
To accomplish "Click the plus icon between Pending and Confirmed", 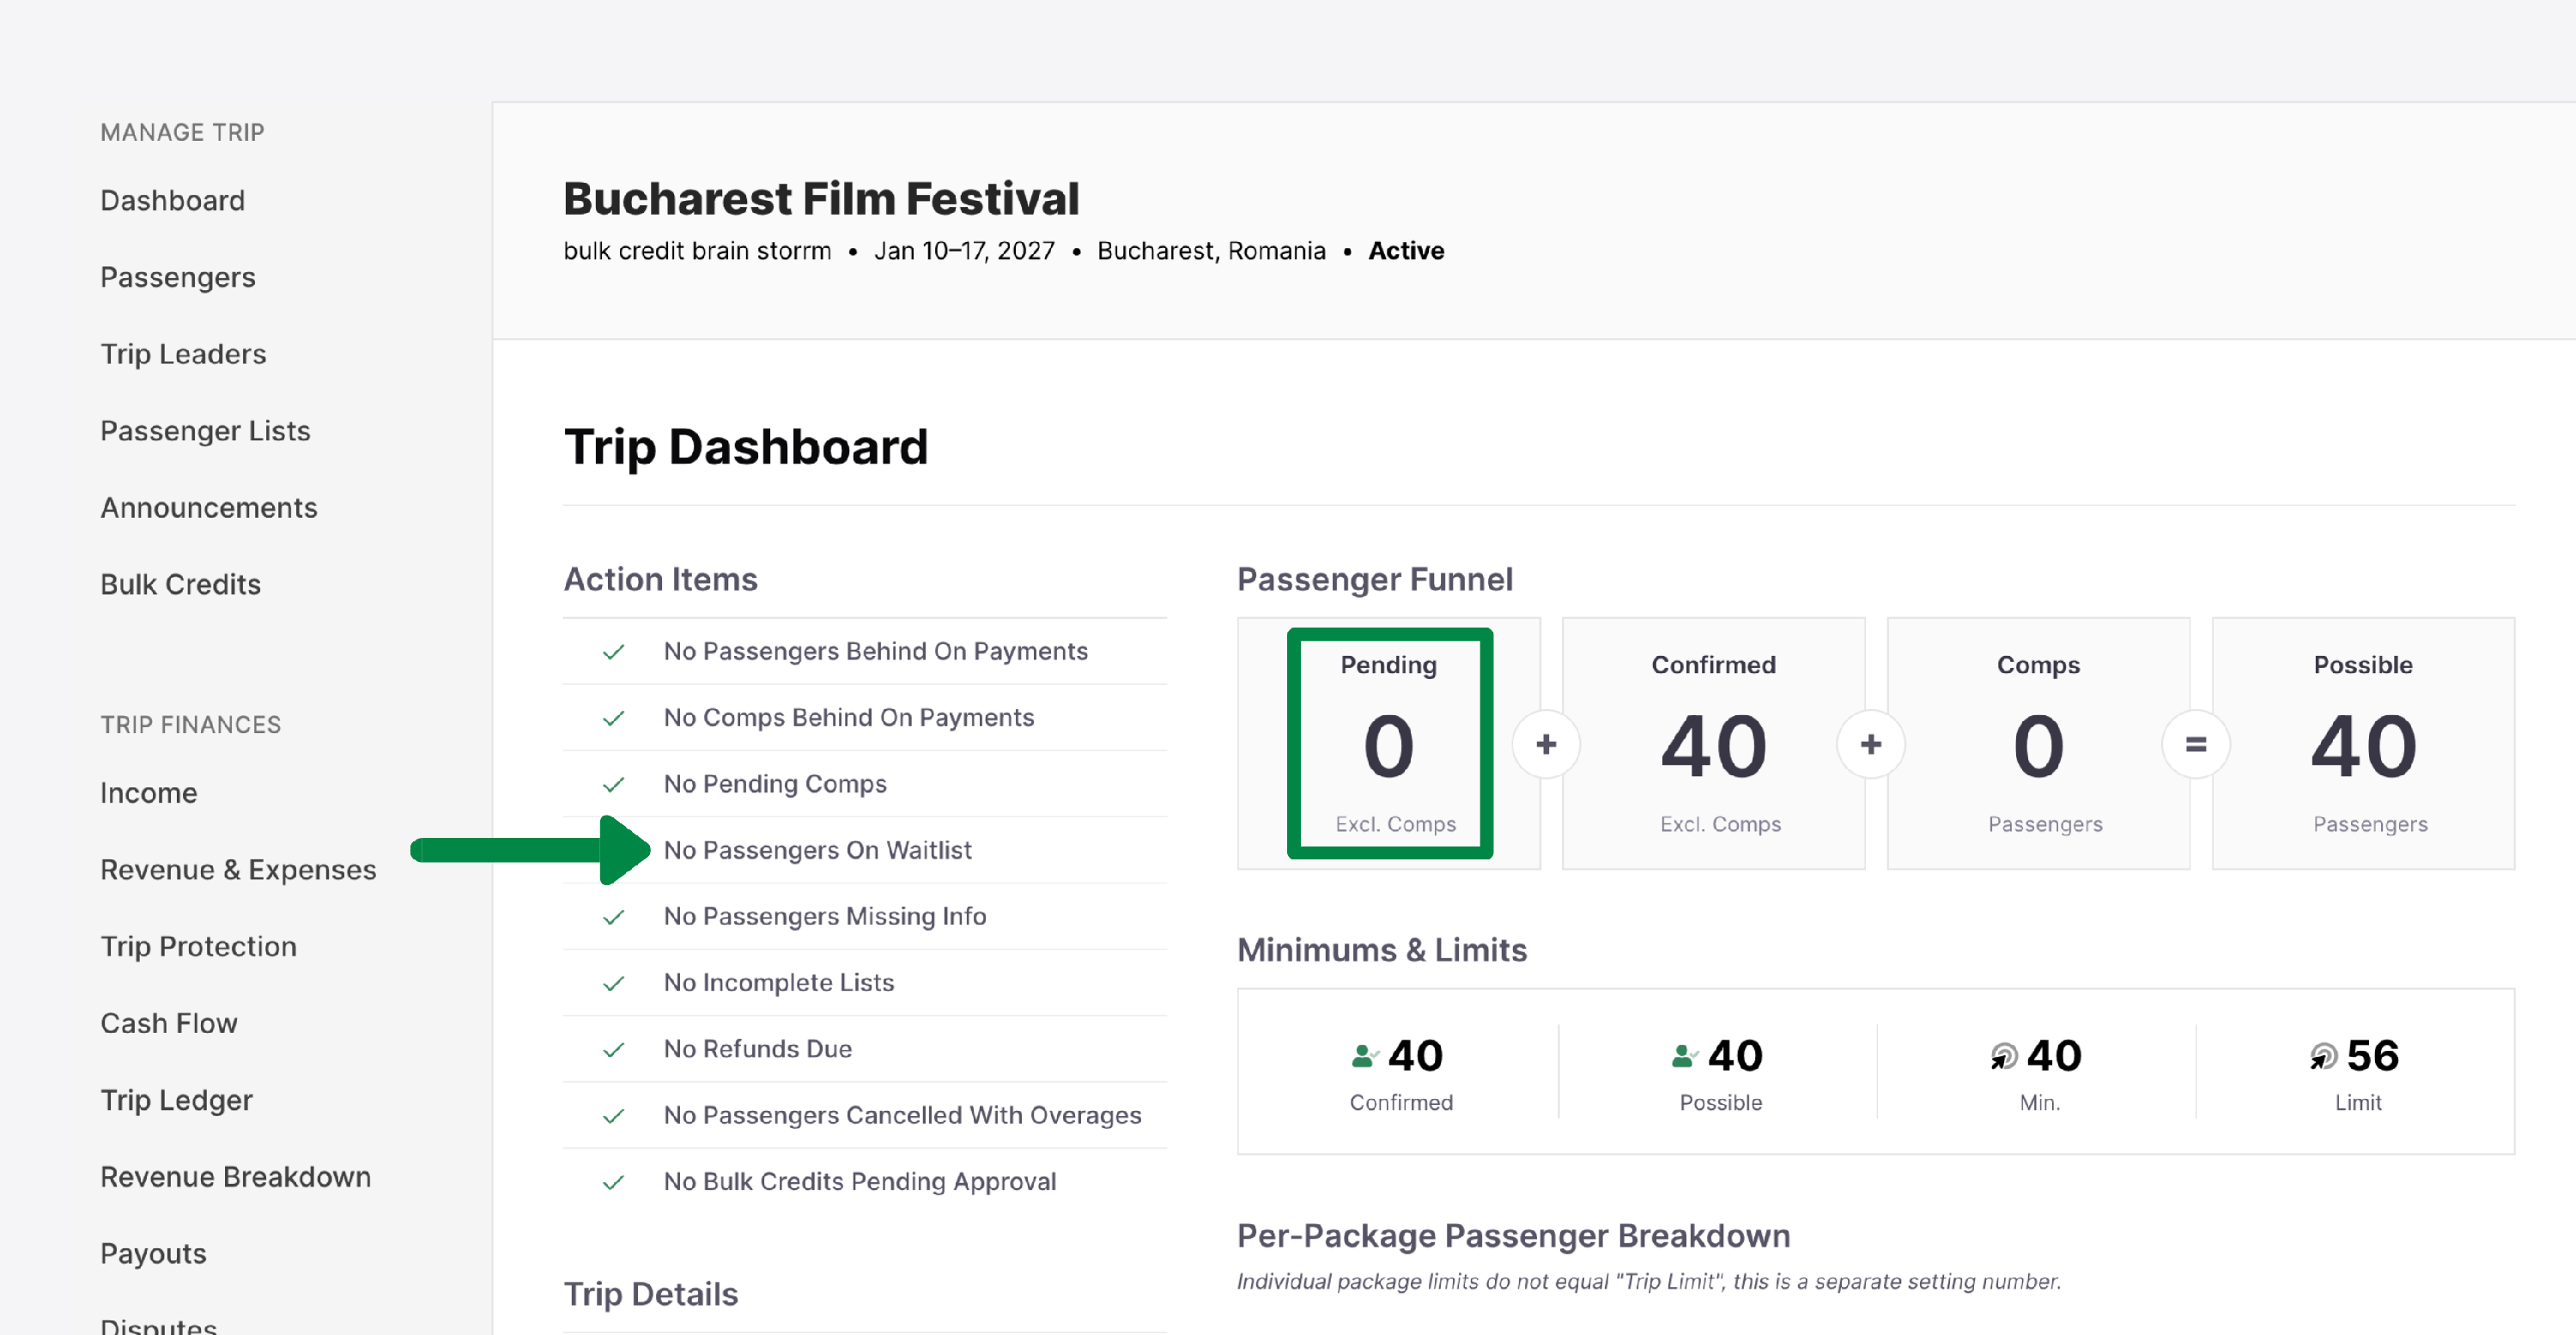I will click(x=1546, y=744).
